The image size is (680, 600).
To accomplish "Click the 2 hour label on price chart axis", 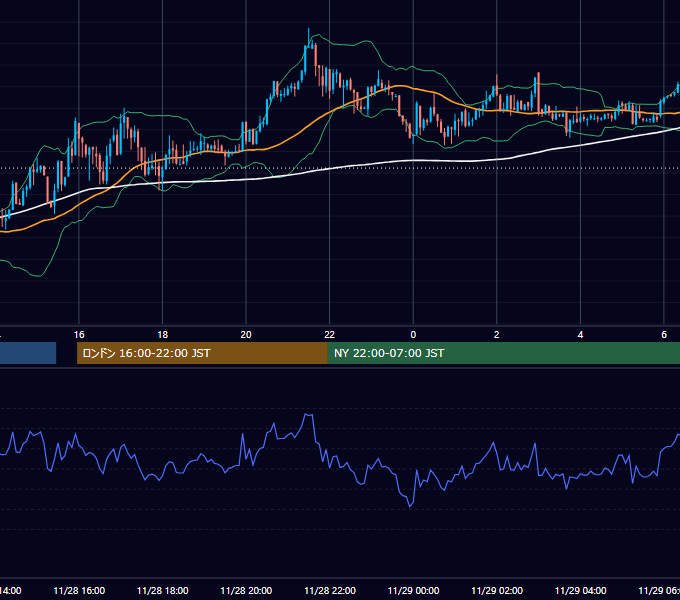I will (497, 335).
